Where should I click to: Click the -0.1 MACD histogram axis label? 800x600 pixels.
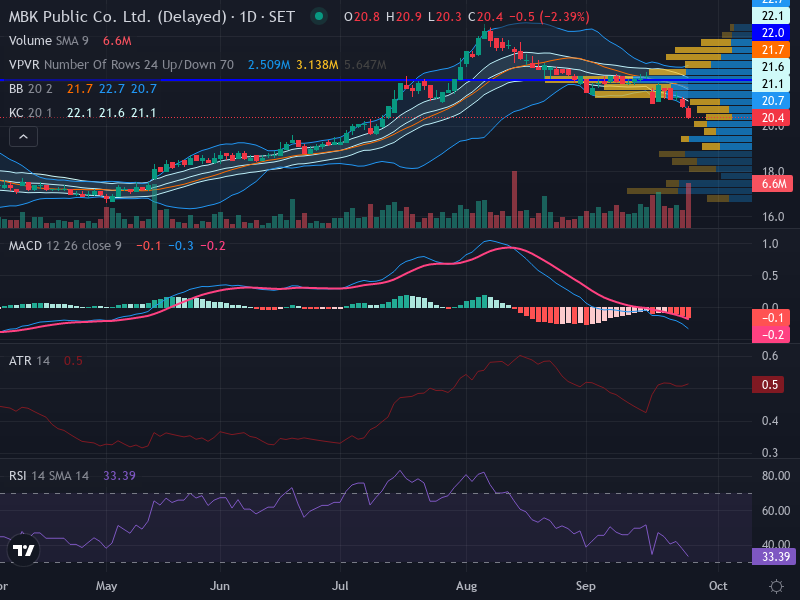(x=771, y=318)
